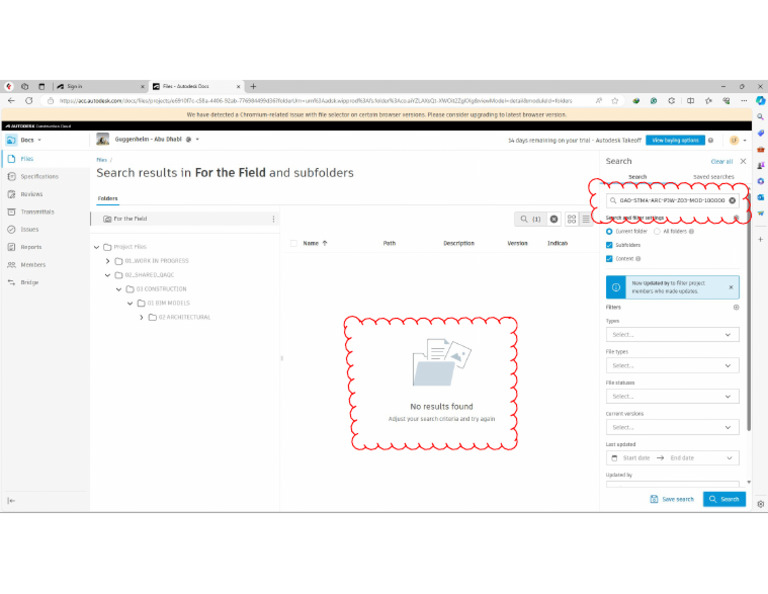Viewport: 768px width, 594px height.
Task: Reload the page with browser refresh button
Action: [29, 100]
